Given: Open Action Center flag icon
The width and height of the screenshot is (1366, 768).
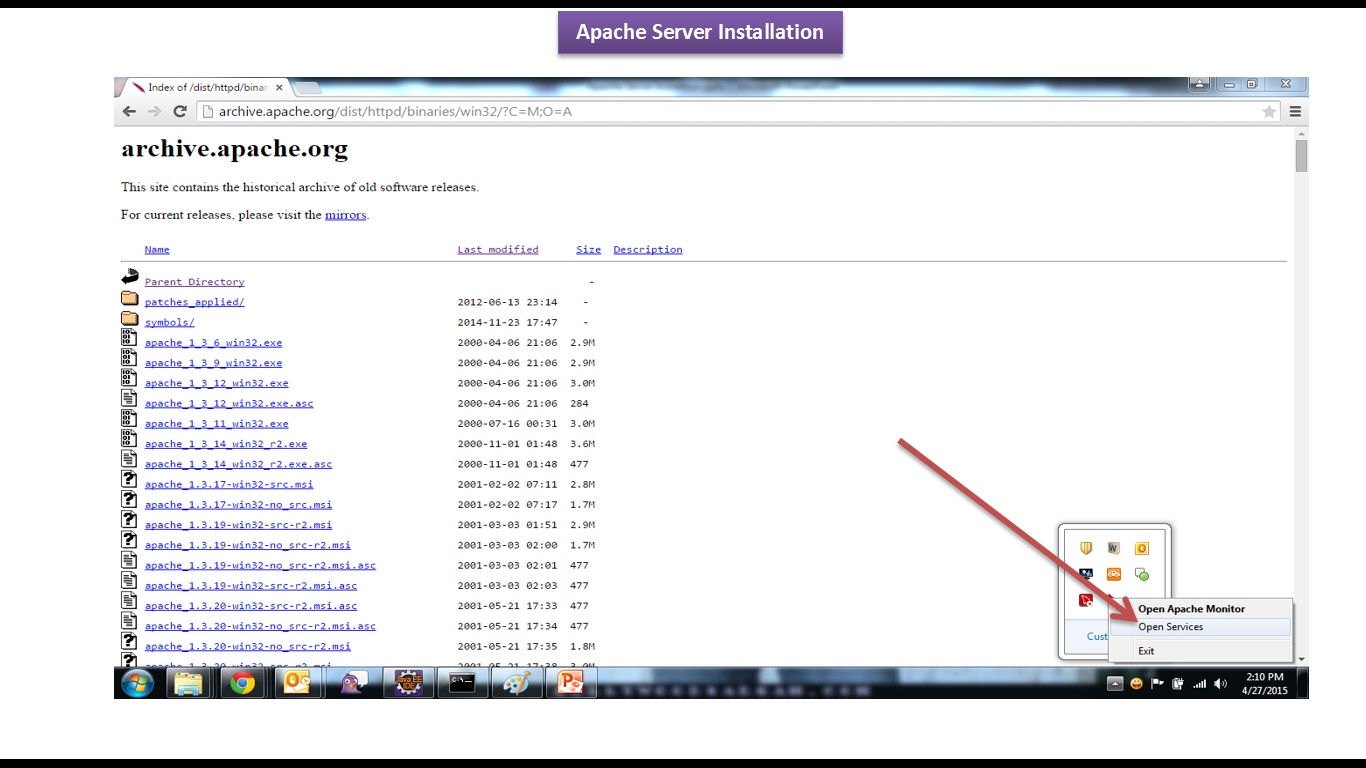Looking at the screenshot, I should coord(1157,684).
